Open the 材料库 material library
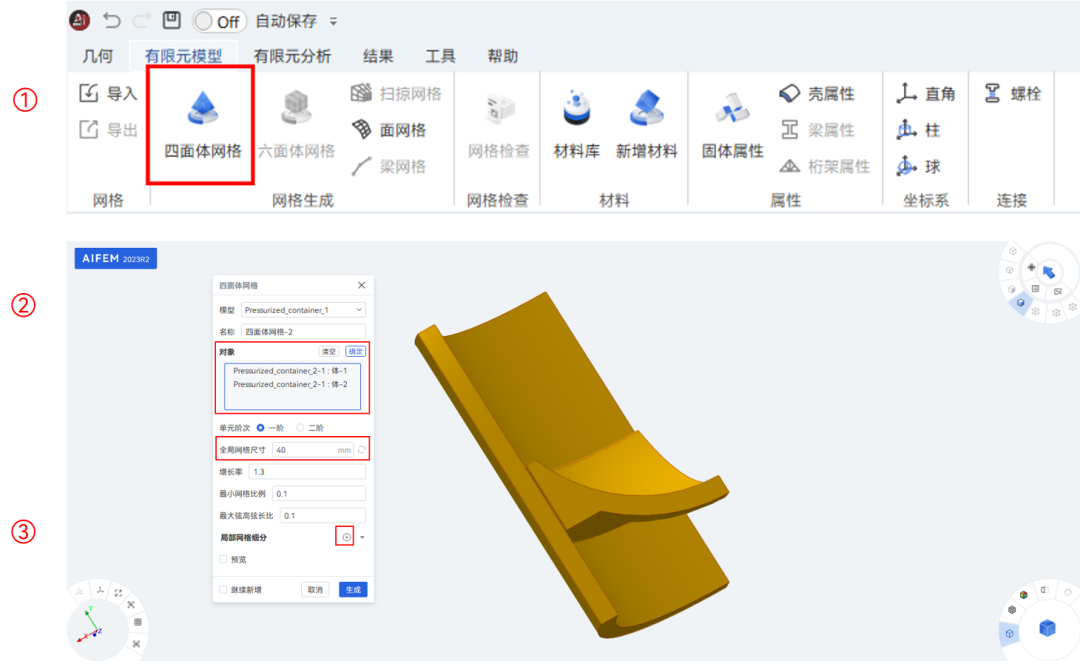Image resolution: width=1080 pixels, height=664 pixels. [578, 125]
